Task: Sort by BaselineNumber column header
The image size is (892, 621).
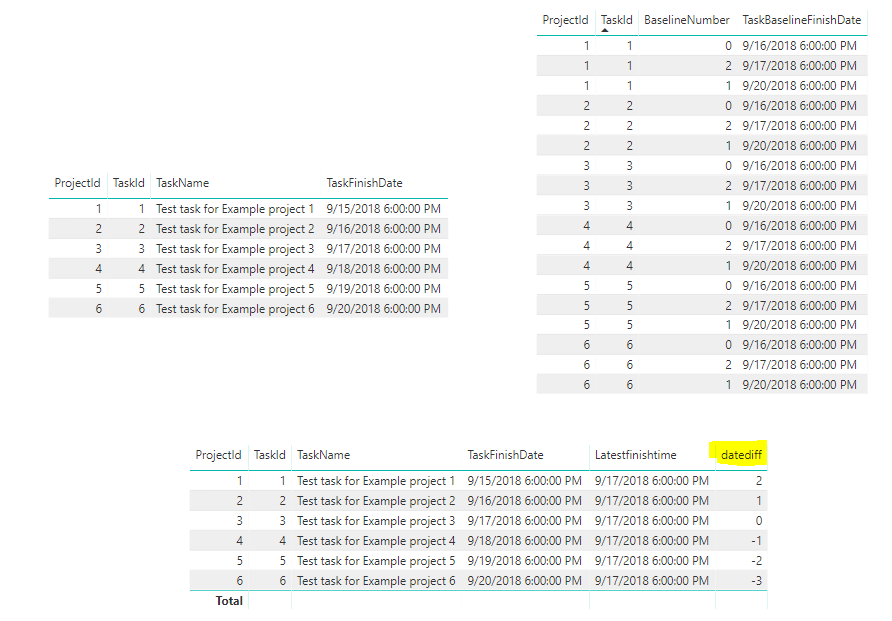Action: click(687, 20)
